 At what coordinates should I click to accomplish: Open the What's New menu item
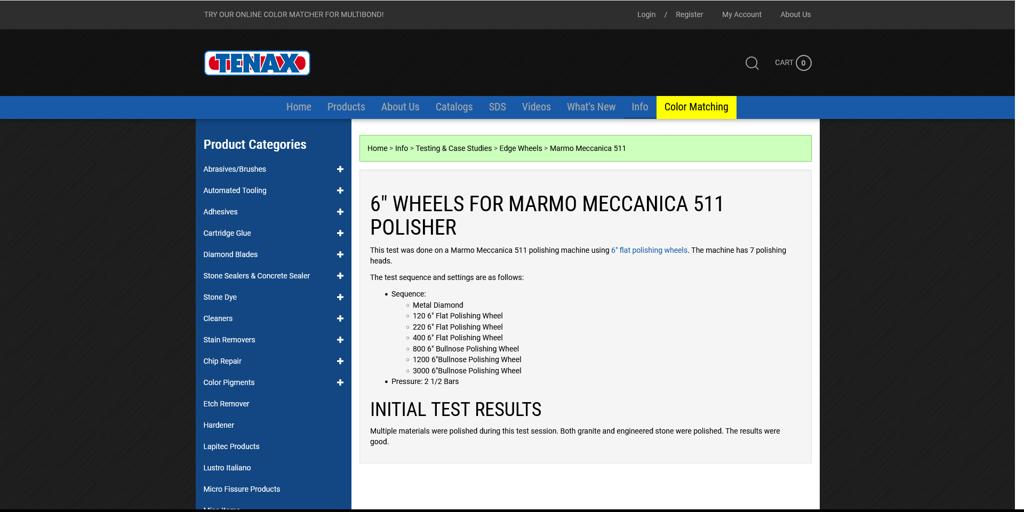tap(591, 107)
